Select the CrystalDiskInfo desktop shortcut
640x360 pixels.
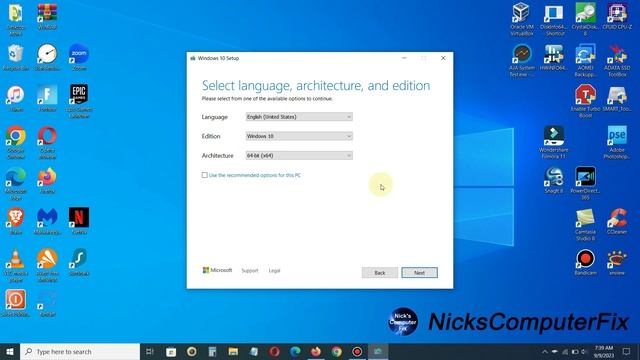[x=585, y=19]
